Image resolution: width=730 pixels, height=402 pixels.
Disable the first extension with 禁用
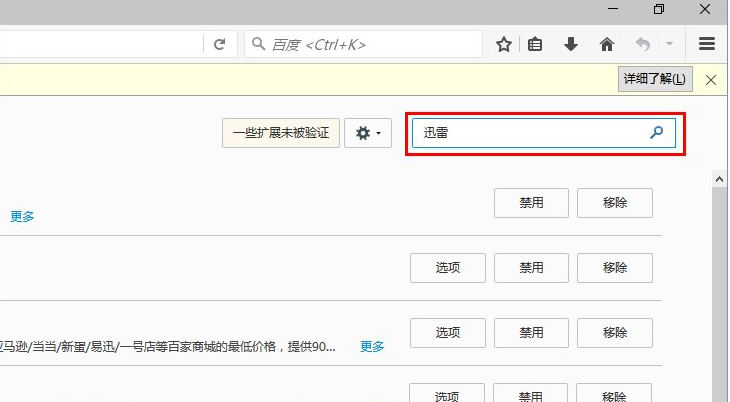tap(531, 202)
